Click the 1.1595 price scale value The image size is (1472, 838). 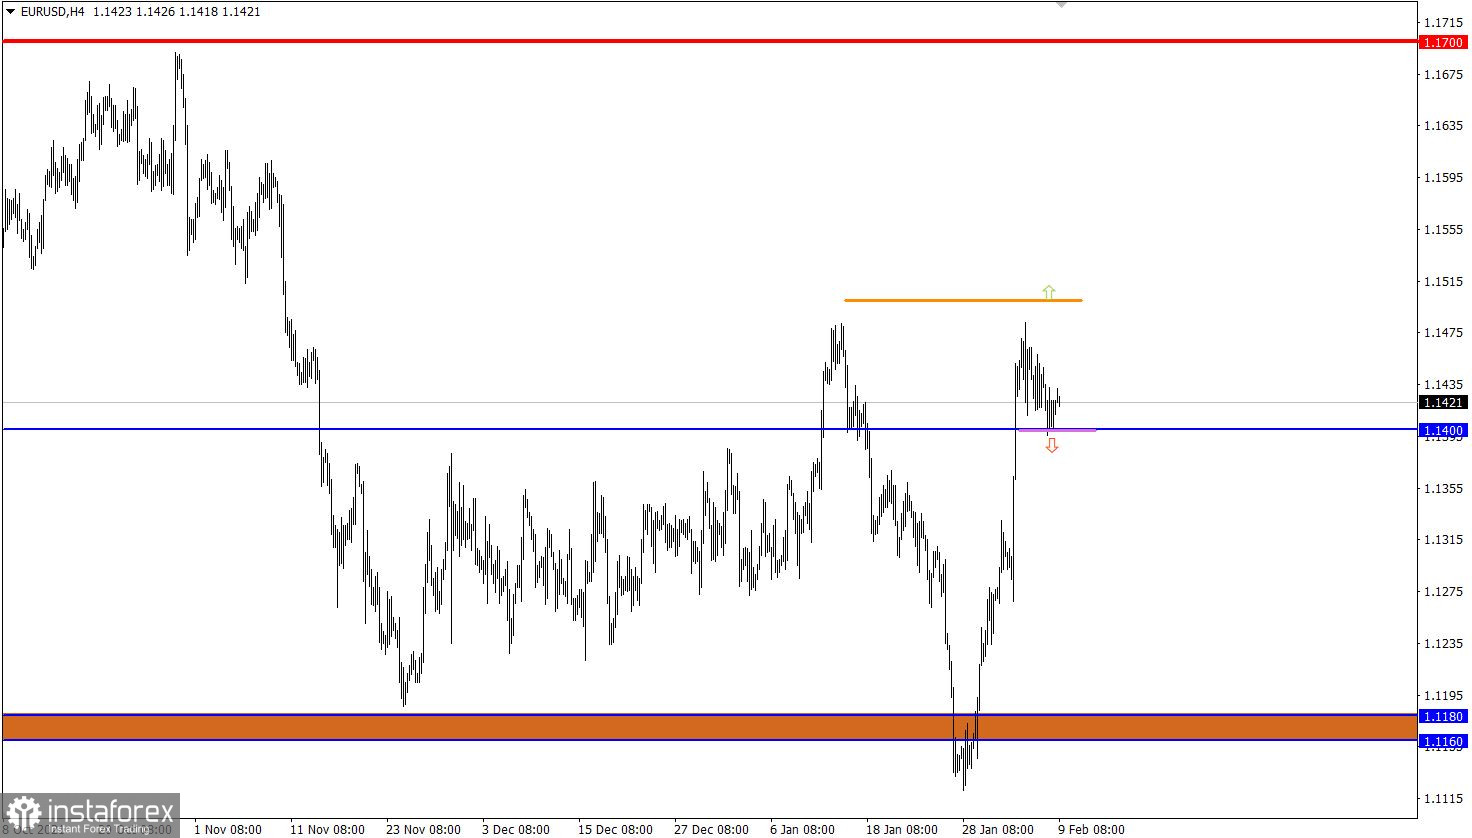pos(1443,177)
